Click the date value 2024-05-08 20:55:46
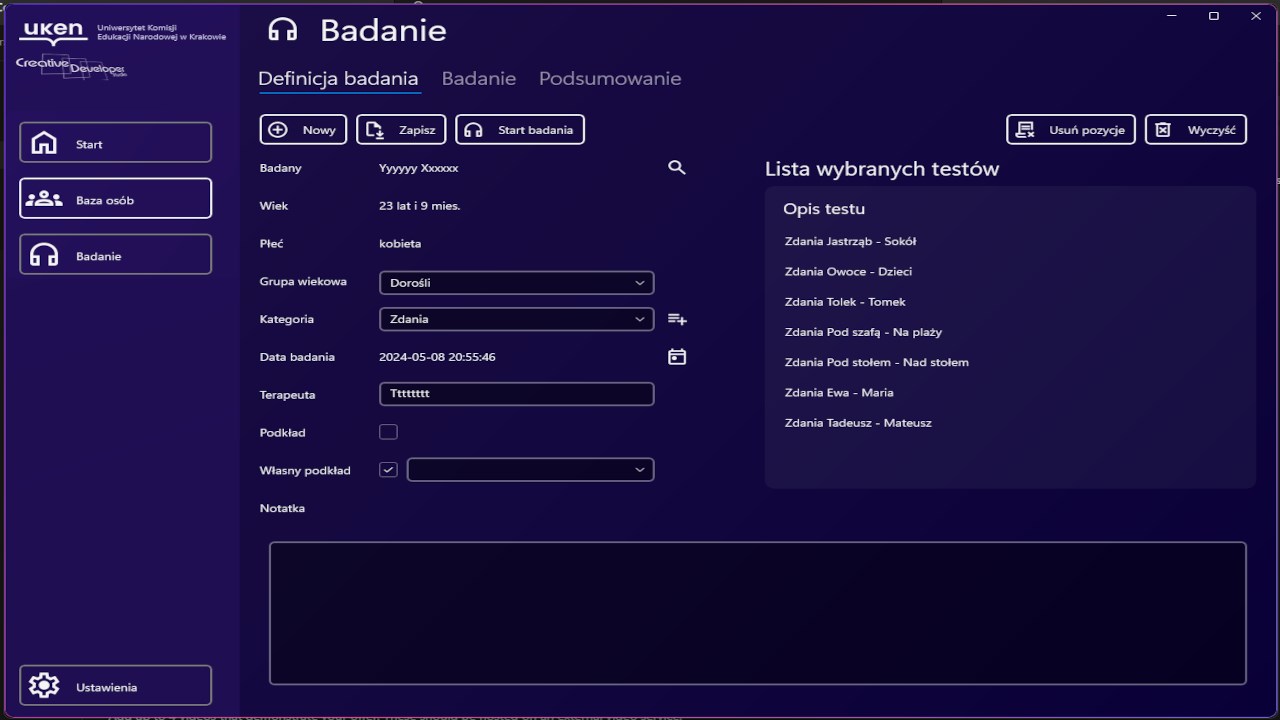Screen dimensions: 1280x720 click(x=437, y=357)
